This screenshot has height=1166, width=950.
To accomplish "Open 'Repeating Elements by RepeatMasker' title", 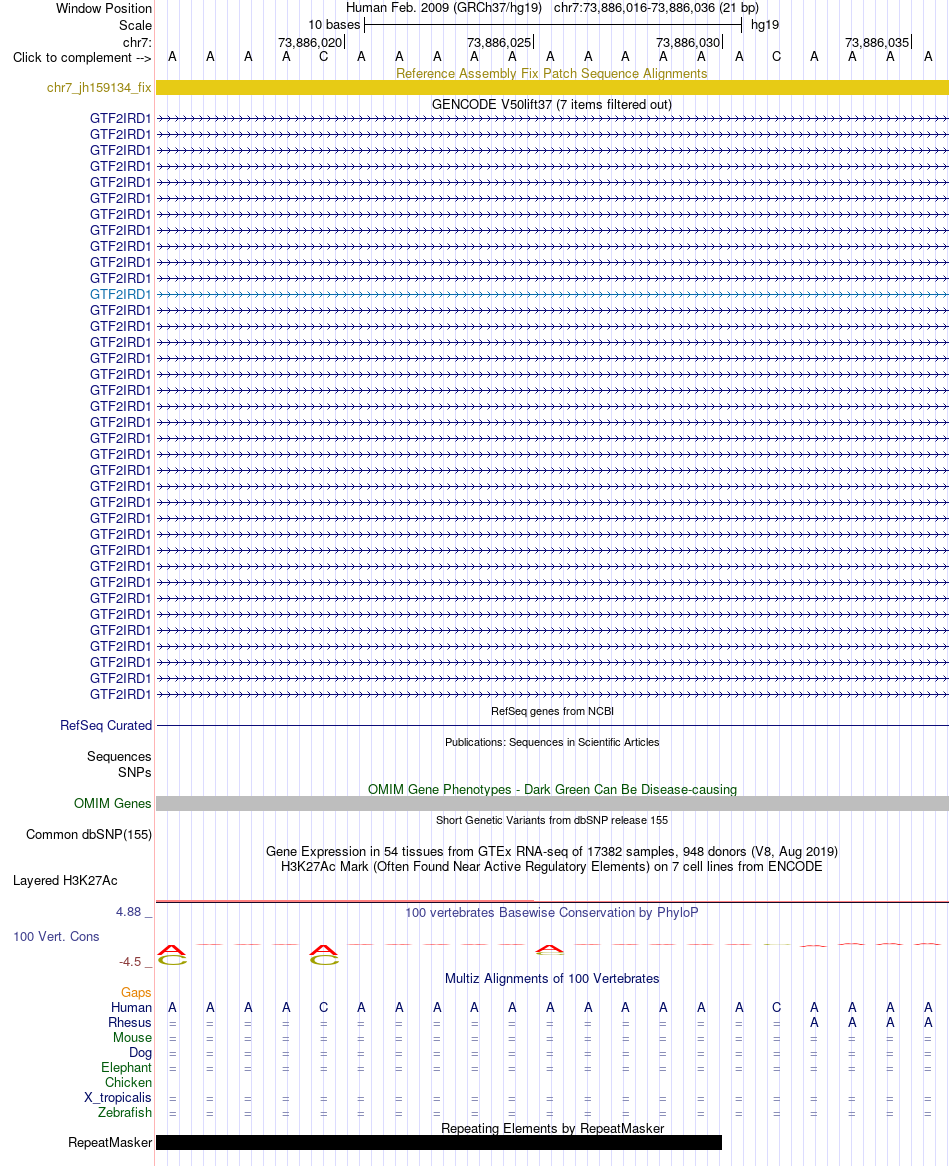I will pos(552,1129).
